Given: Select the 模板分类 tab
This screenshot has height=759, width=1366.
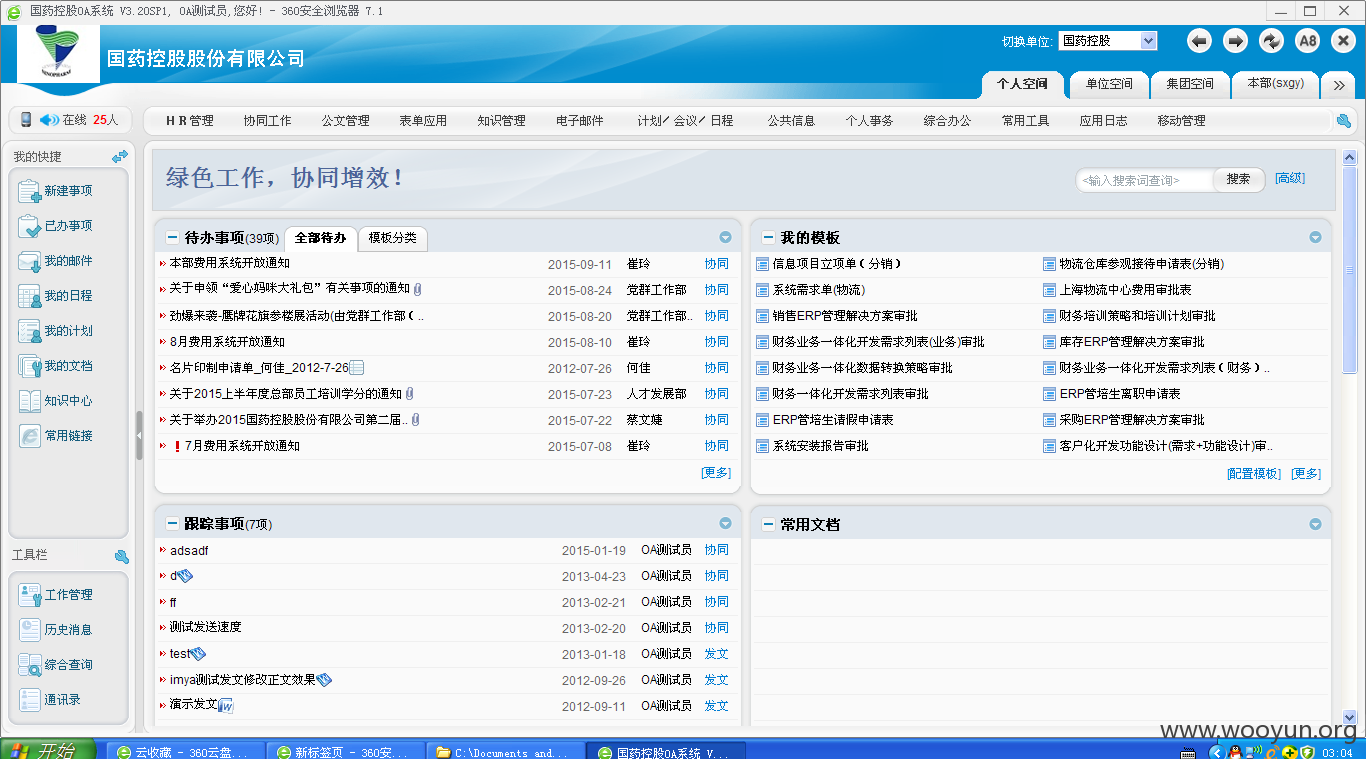Looking at the screenshot, I should [392, 238].
